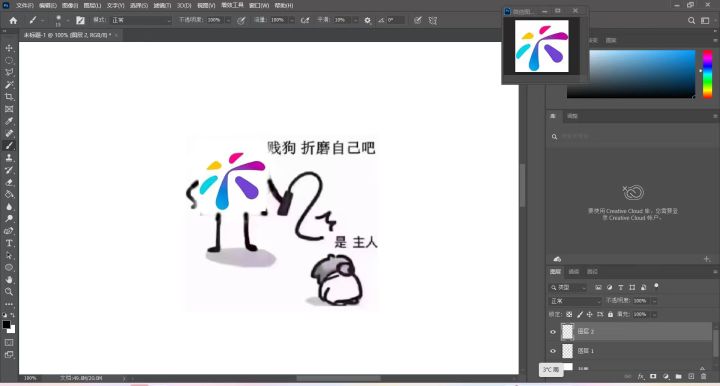720x386 pixels.
Task: Open smoothing options gear icon
Action: click(x=367, y=20)
